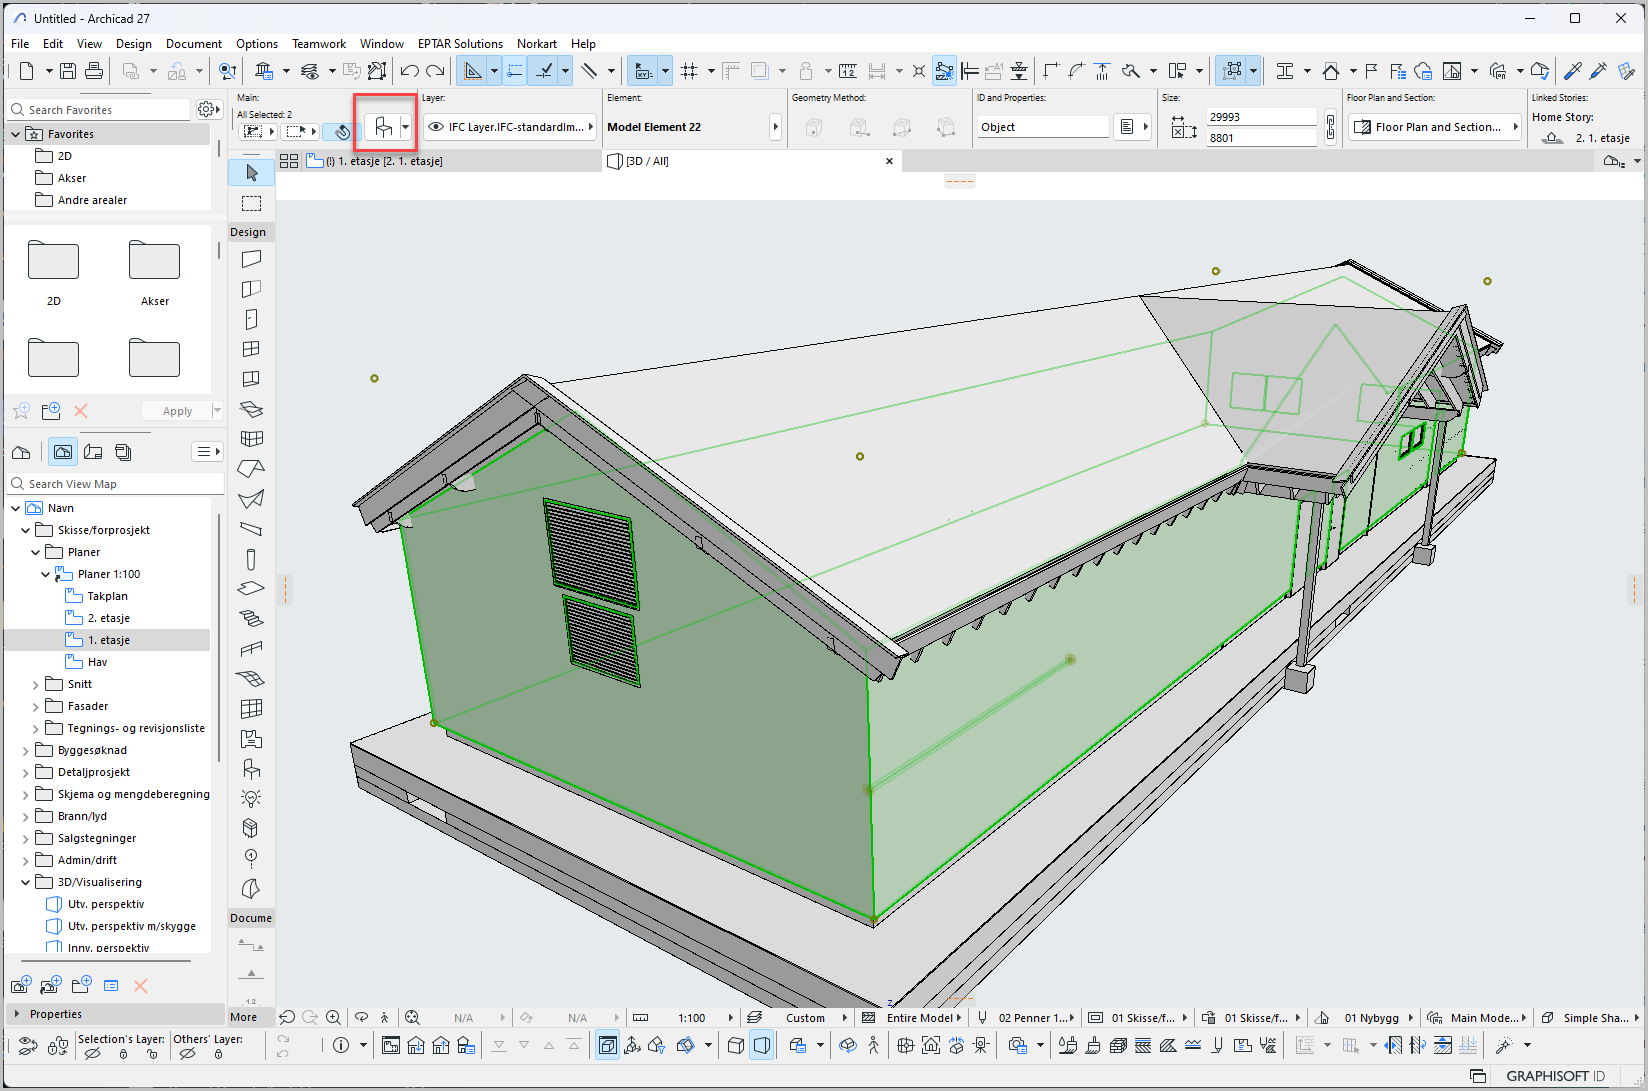Click the Print icon
Image resolution: width=1648 pixels, height=1091 pixels.
point(94,71)
